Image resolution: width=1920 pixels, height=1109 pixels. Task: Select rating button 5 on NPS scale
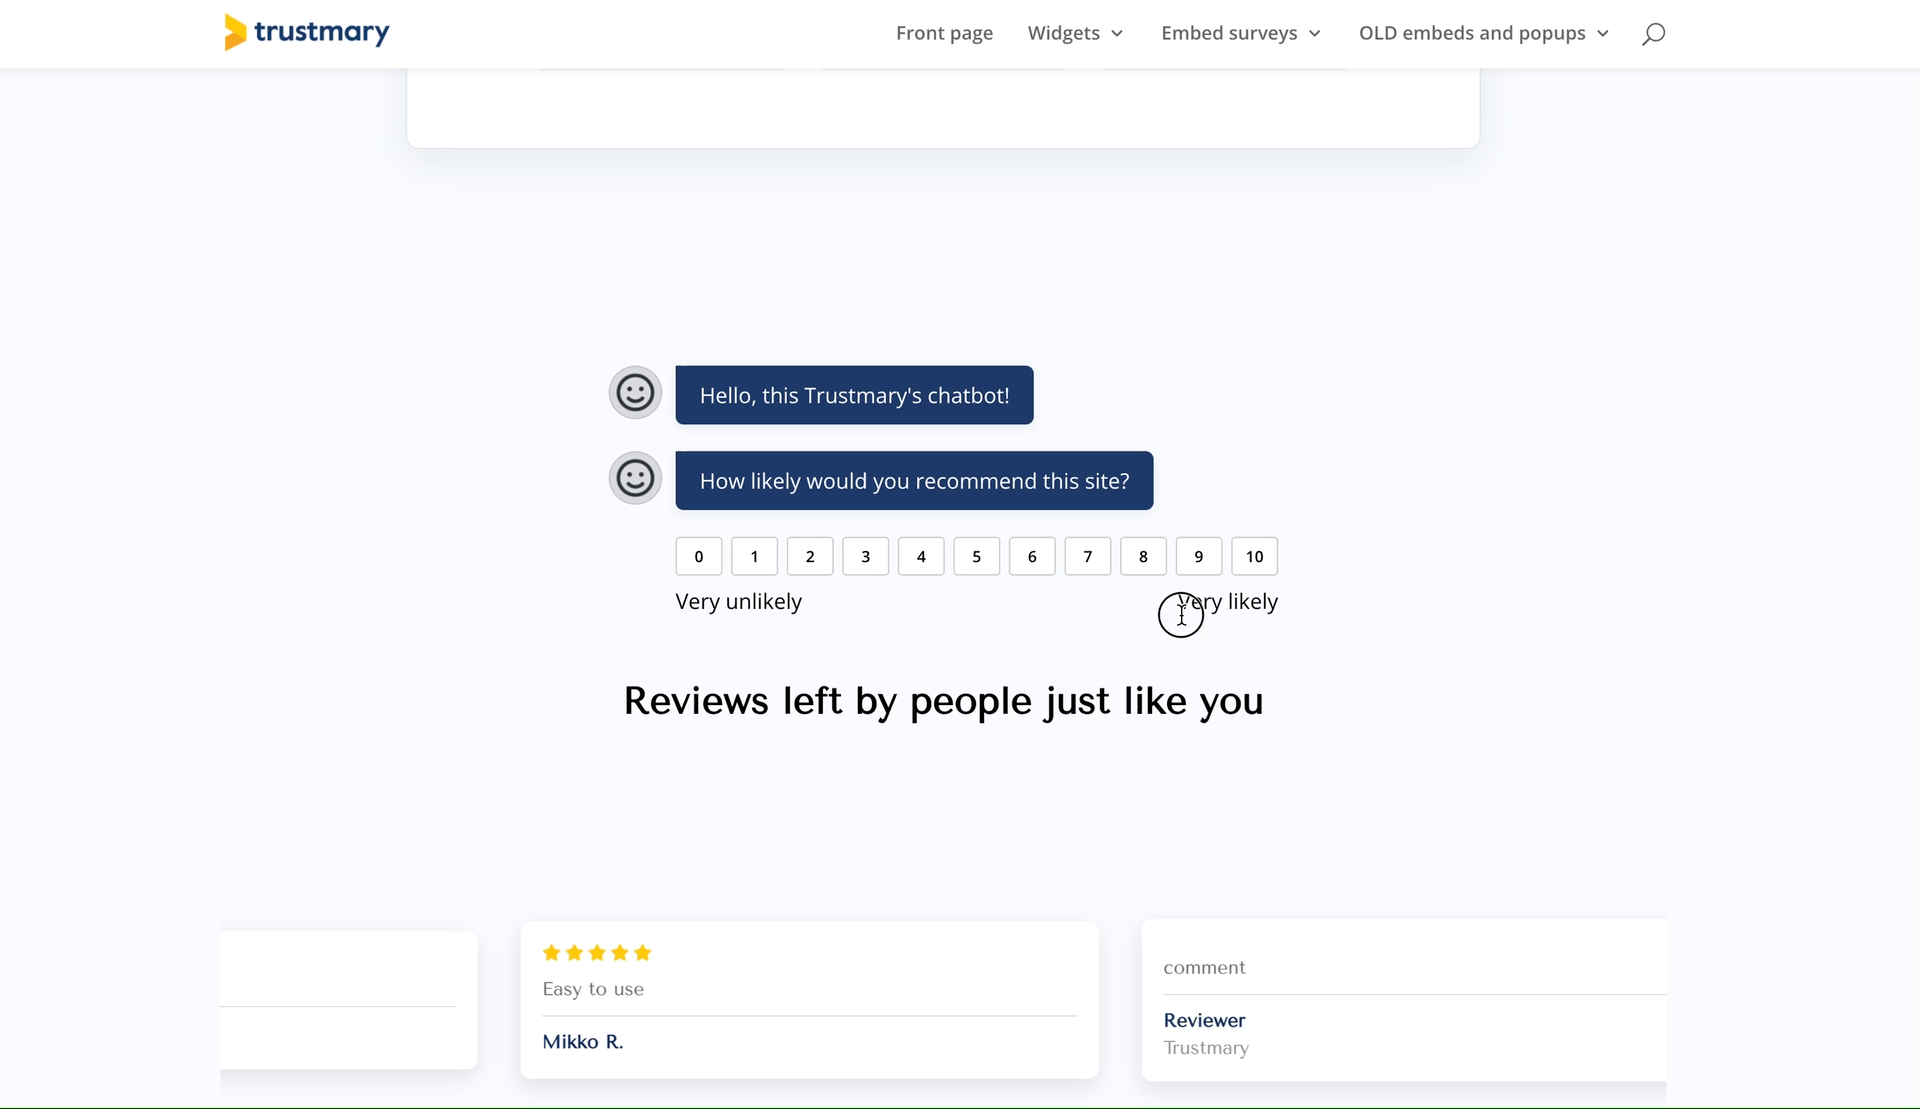[x=976, y=556]
